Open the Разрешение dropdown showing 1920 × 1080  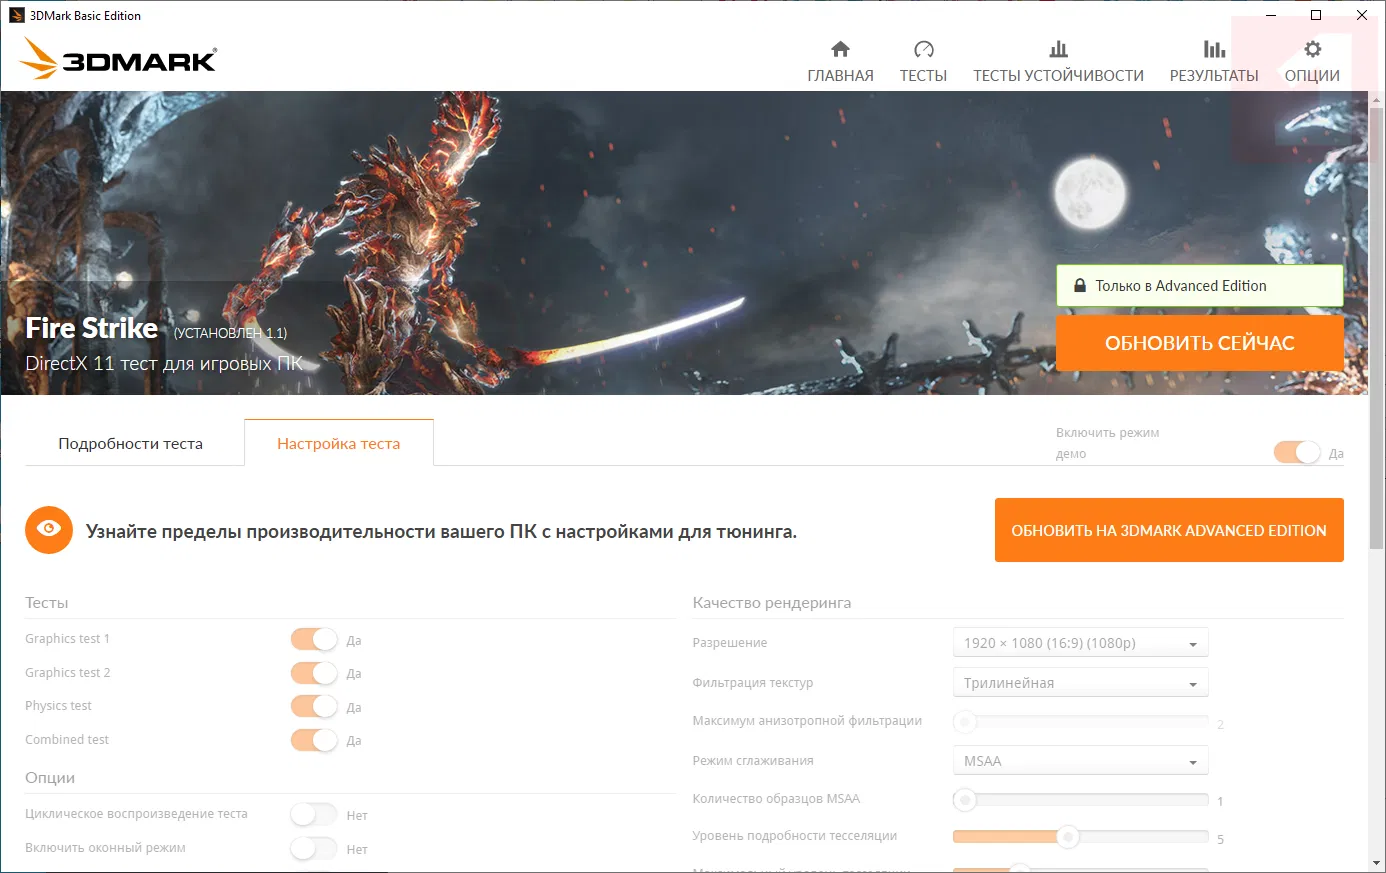(x=1080, y=643)
